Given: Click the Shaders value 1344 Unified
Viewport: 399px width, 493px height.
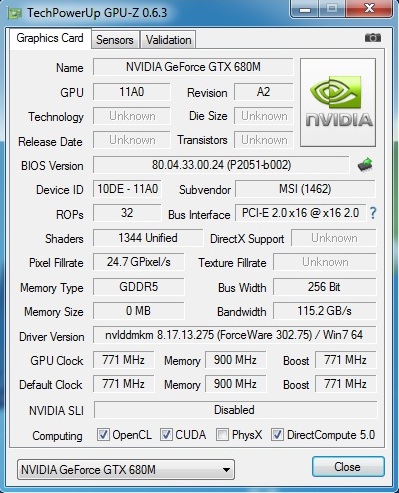Looking at the screenshot, I should (x=148, y=238).
